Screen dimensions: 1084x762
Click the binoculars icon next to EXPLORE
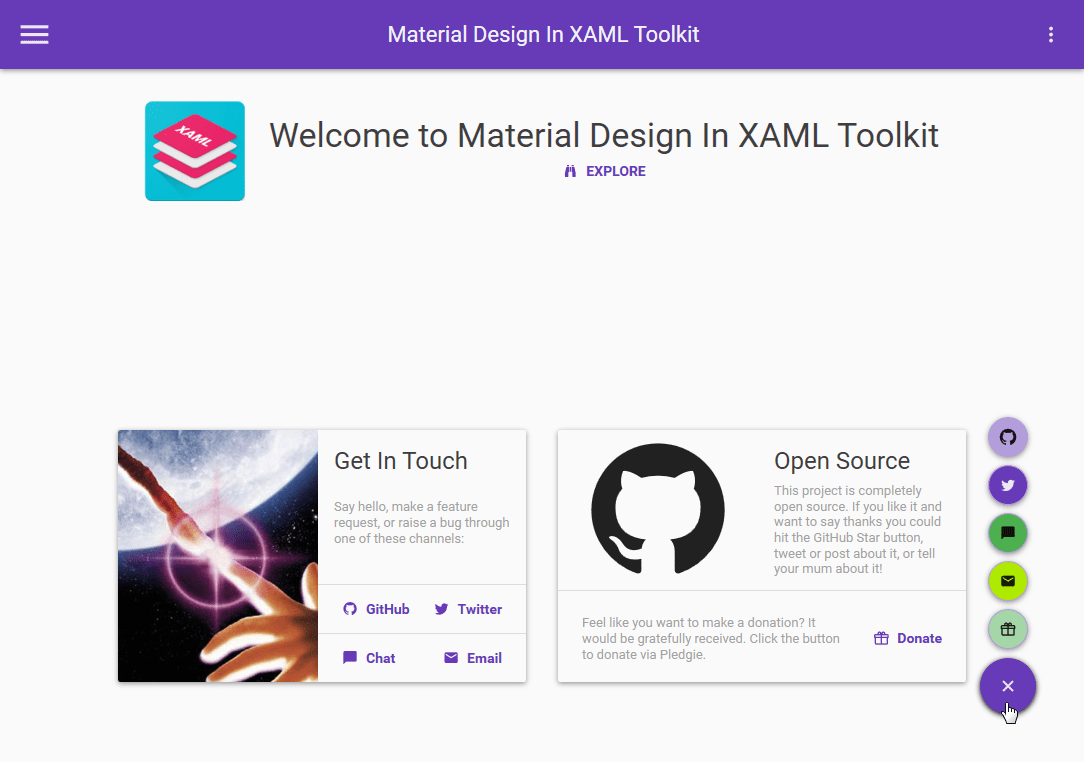pyautogui.click(x=571, y=170)
